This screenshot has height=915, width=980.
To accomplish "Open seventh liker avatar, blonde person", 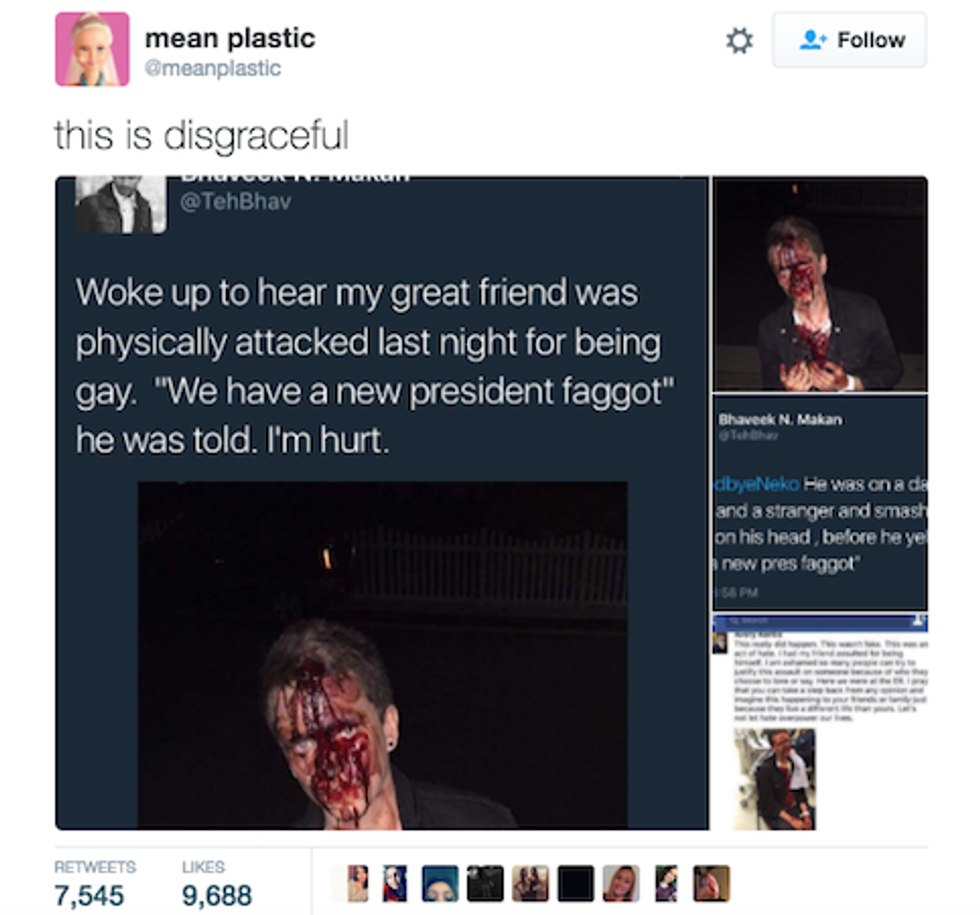I will click(621, 883).
